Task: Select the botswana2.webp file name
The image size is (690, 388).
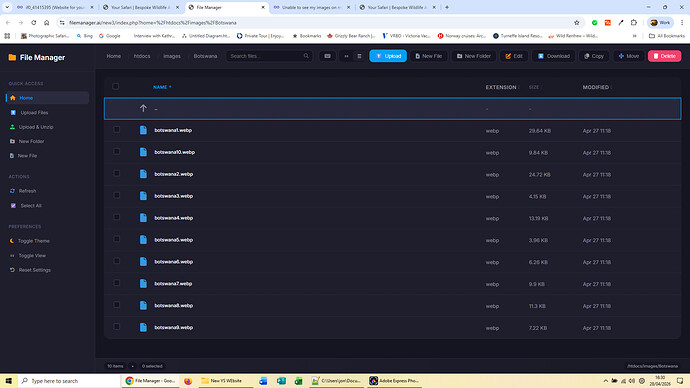Action: (173, 174)
